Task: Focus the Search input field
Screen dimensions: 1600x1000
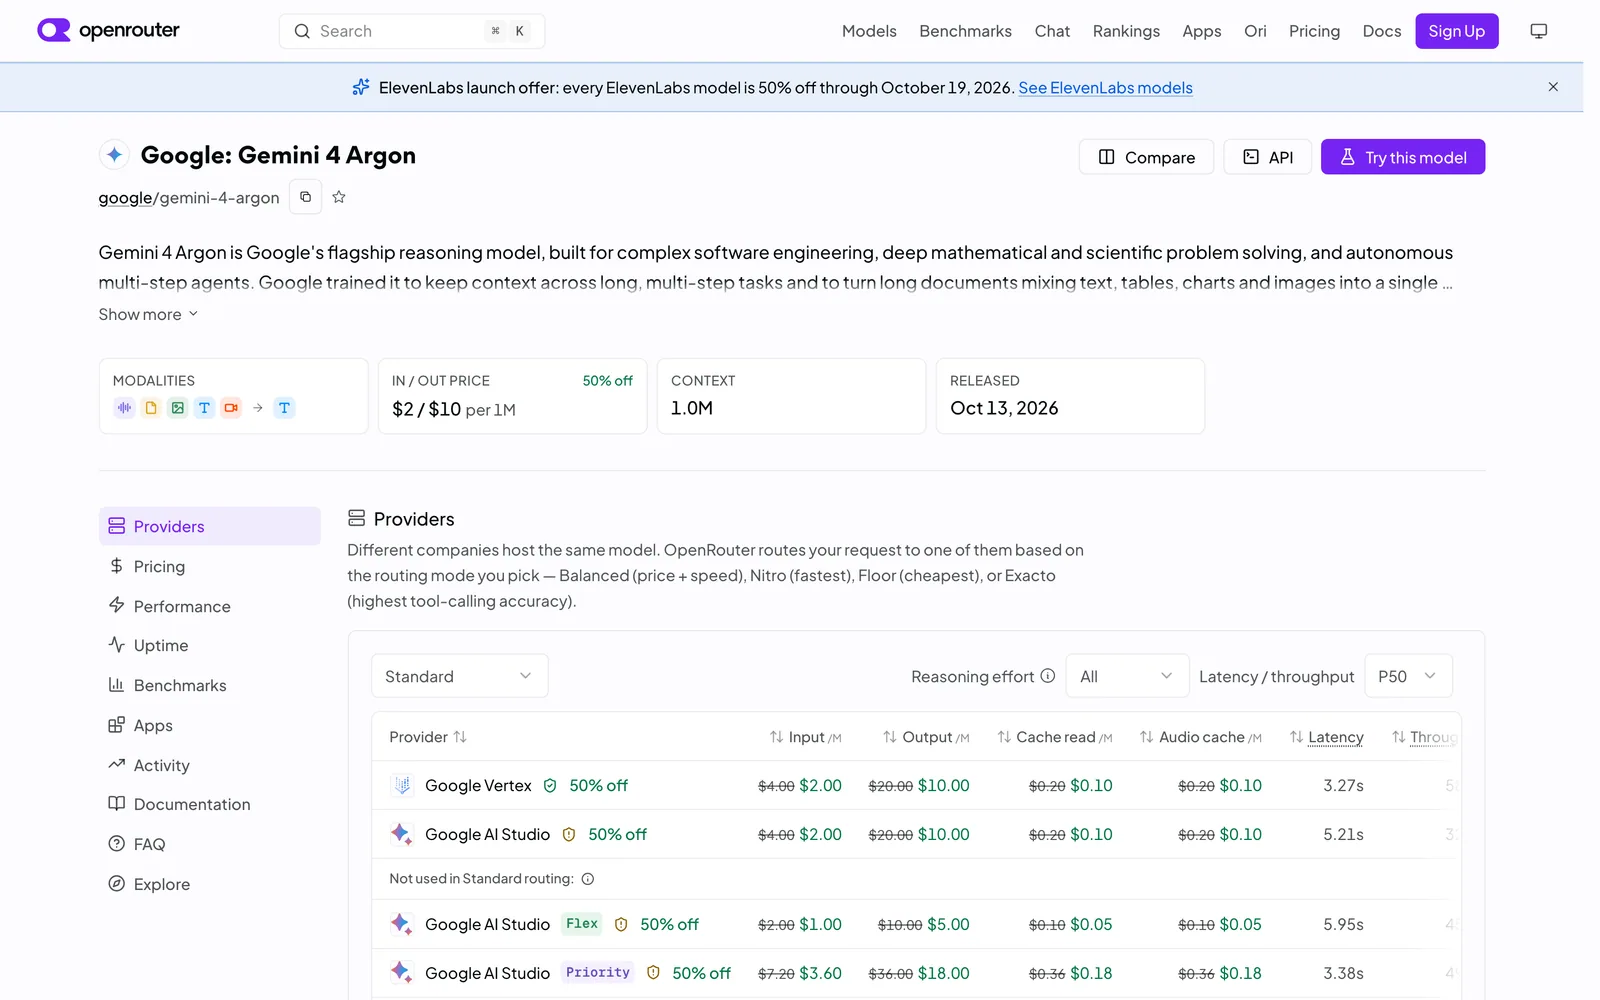Action: point(411,31)
